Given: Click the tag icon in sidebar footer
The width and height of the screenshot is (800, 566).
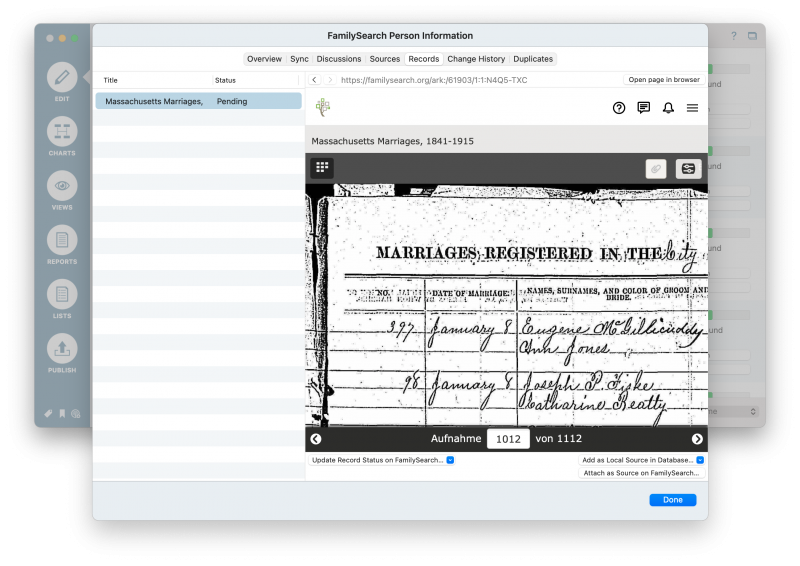Looking at the screenshot, I should pyautogui.click(x=48, y=413).
